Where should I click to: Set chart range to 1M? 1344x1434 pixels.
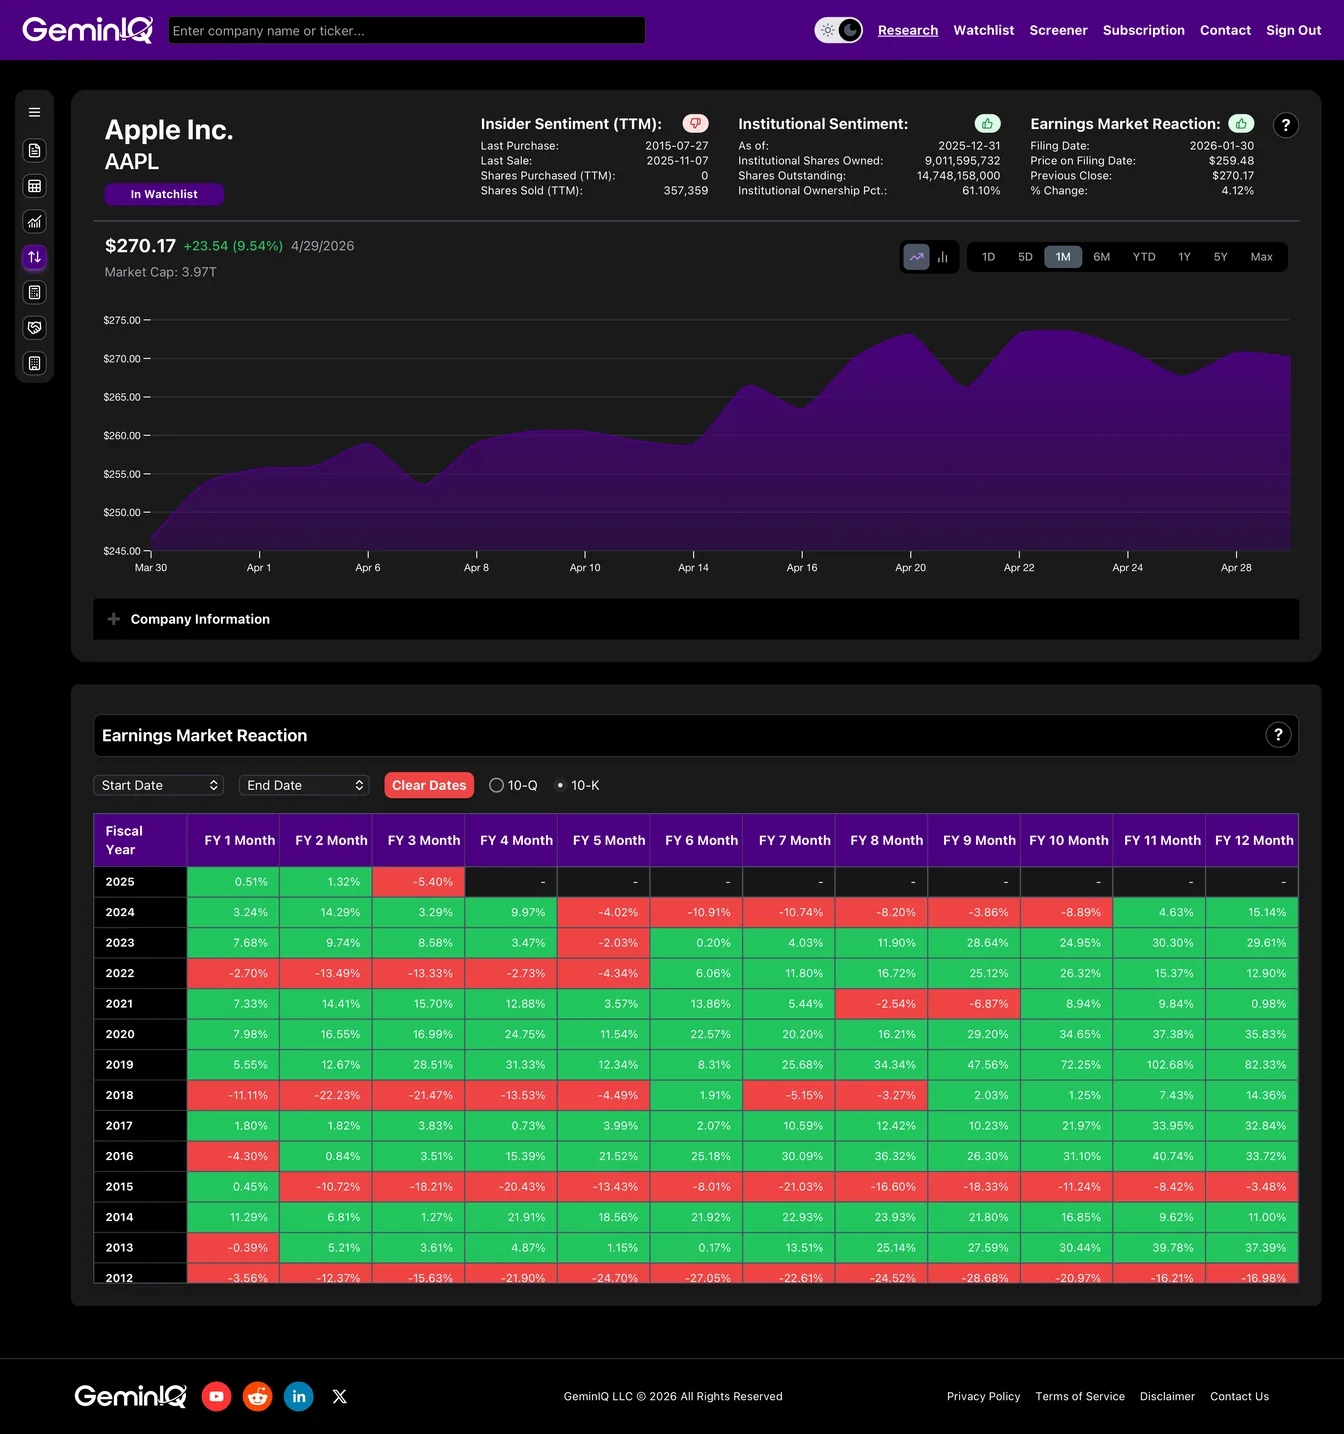pos(1063,257)
